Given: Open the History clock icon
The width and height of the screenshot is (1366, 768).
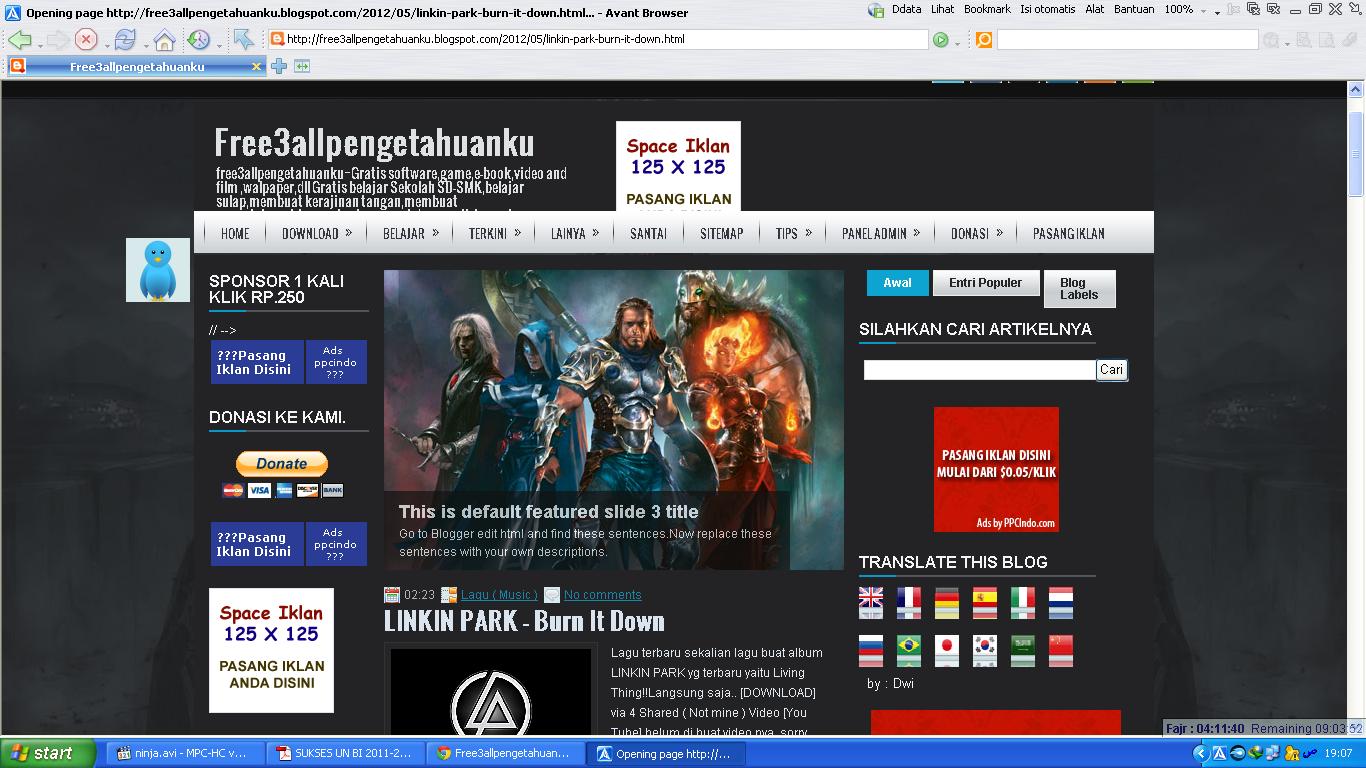Looking at the screenshot, I should [x=198, y=40].
